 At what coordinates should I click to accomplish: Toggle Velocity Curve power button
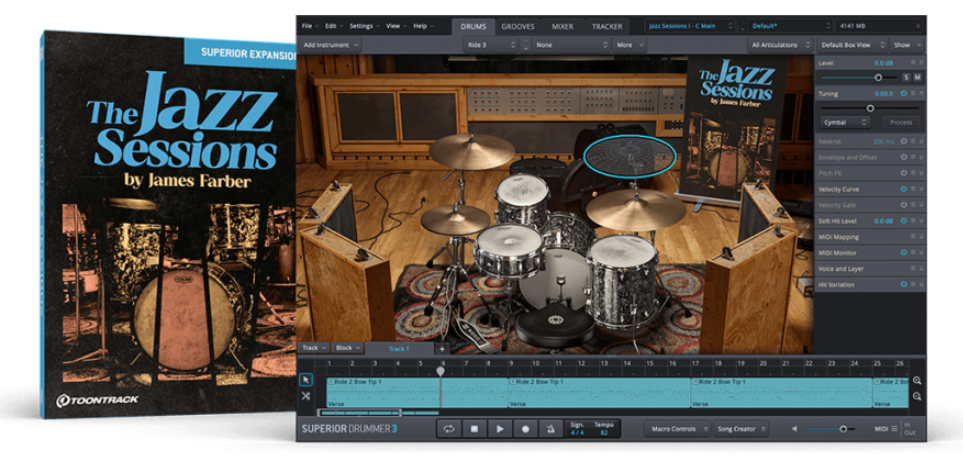[x=903, y=189]
